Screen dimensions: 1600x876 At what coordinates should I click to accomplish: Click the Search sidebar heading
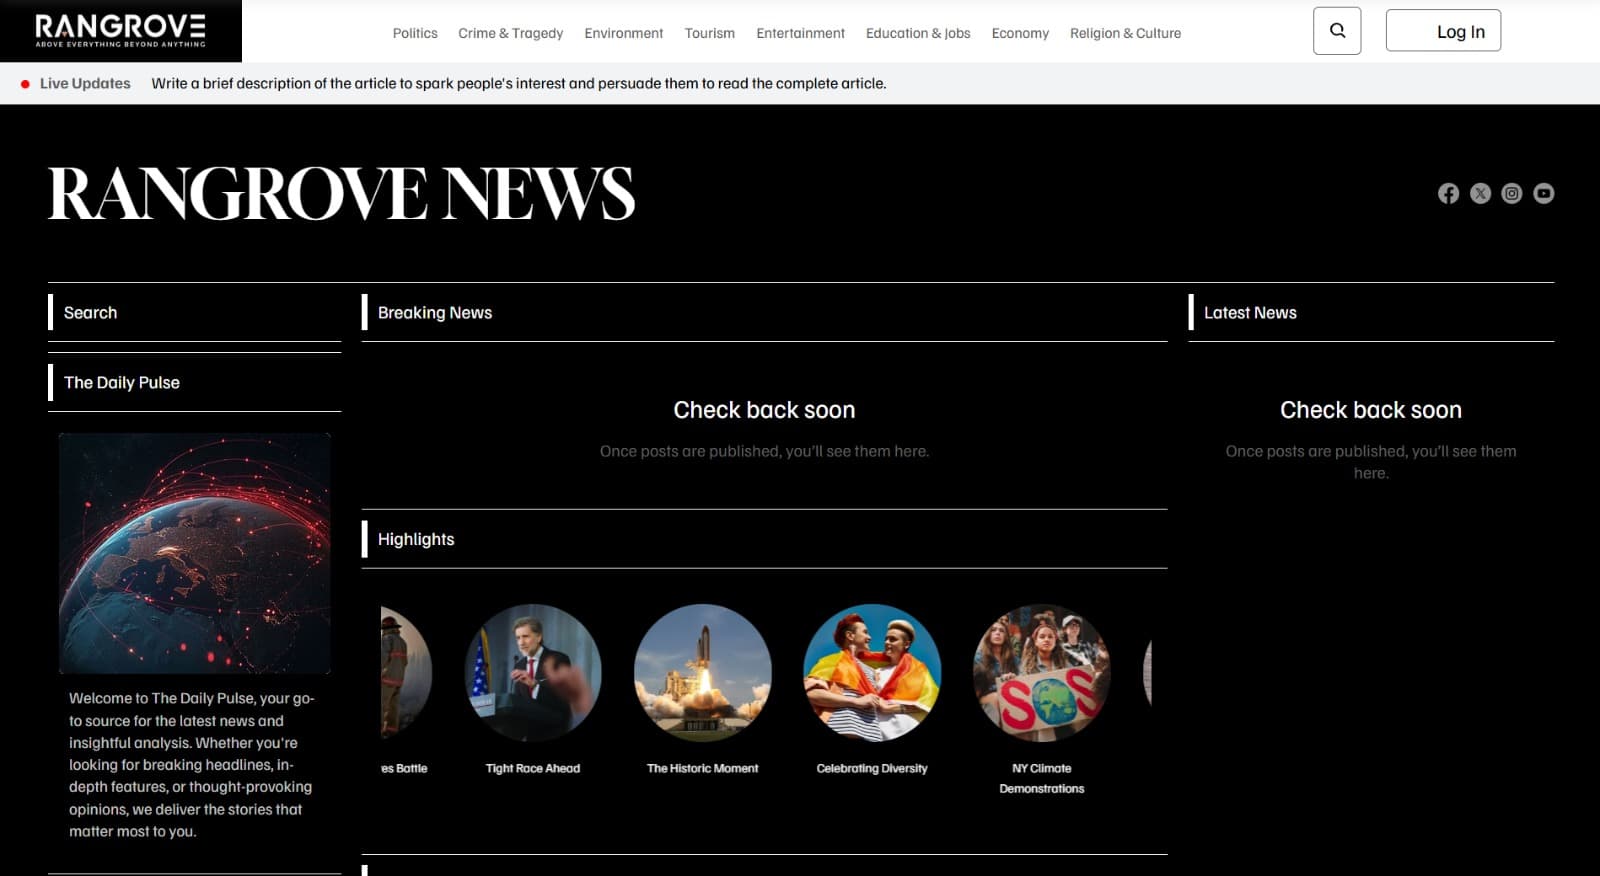(x=90, y=312)
